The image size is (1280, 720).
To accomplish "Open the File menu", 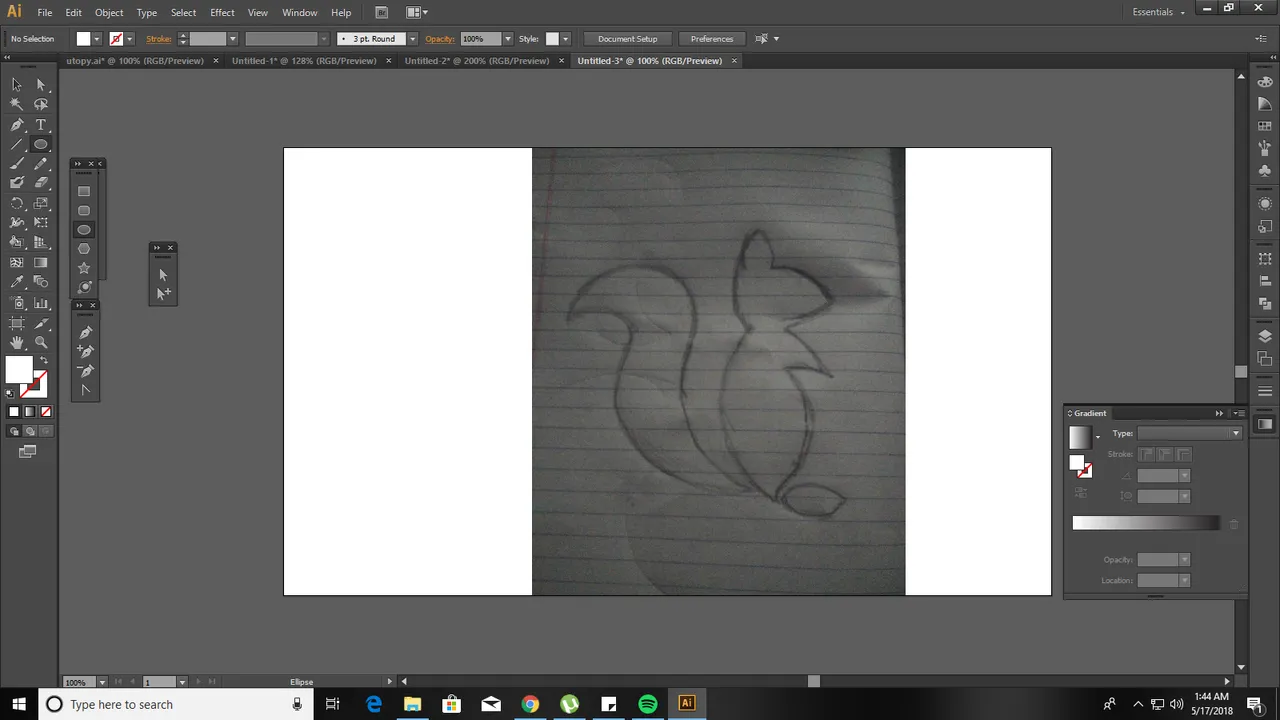I will (x=45, y=13).
